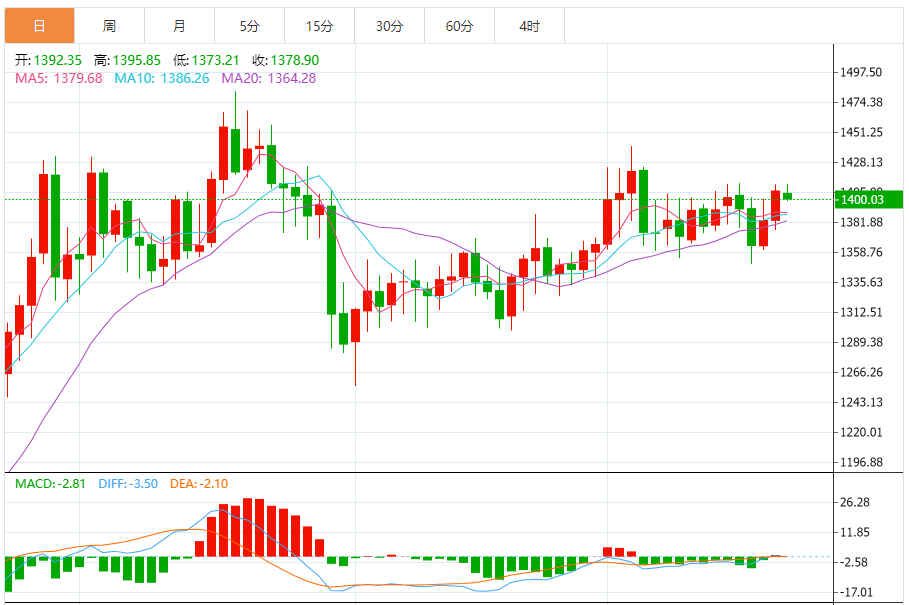Image resolution: width=909 pixels, height=605 pixels.
Task: Click the current price tag 1400.03
Action: [x=868, y=200]
